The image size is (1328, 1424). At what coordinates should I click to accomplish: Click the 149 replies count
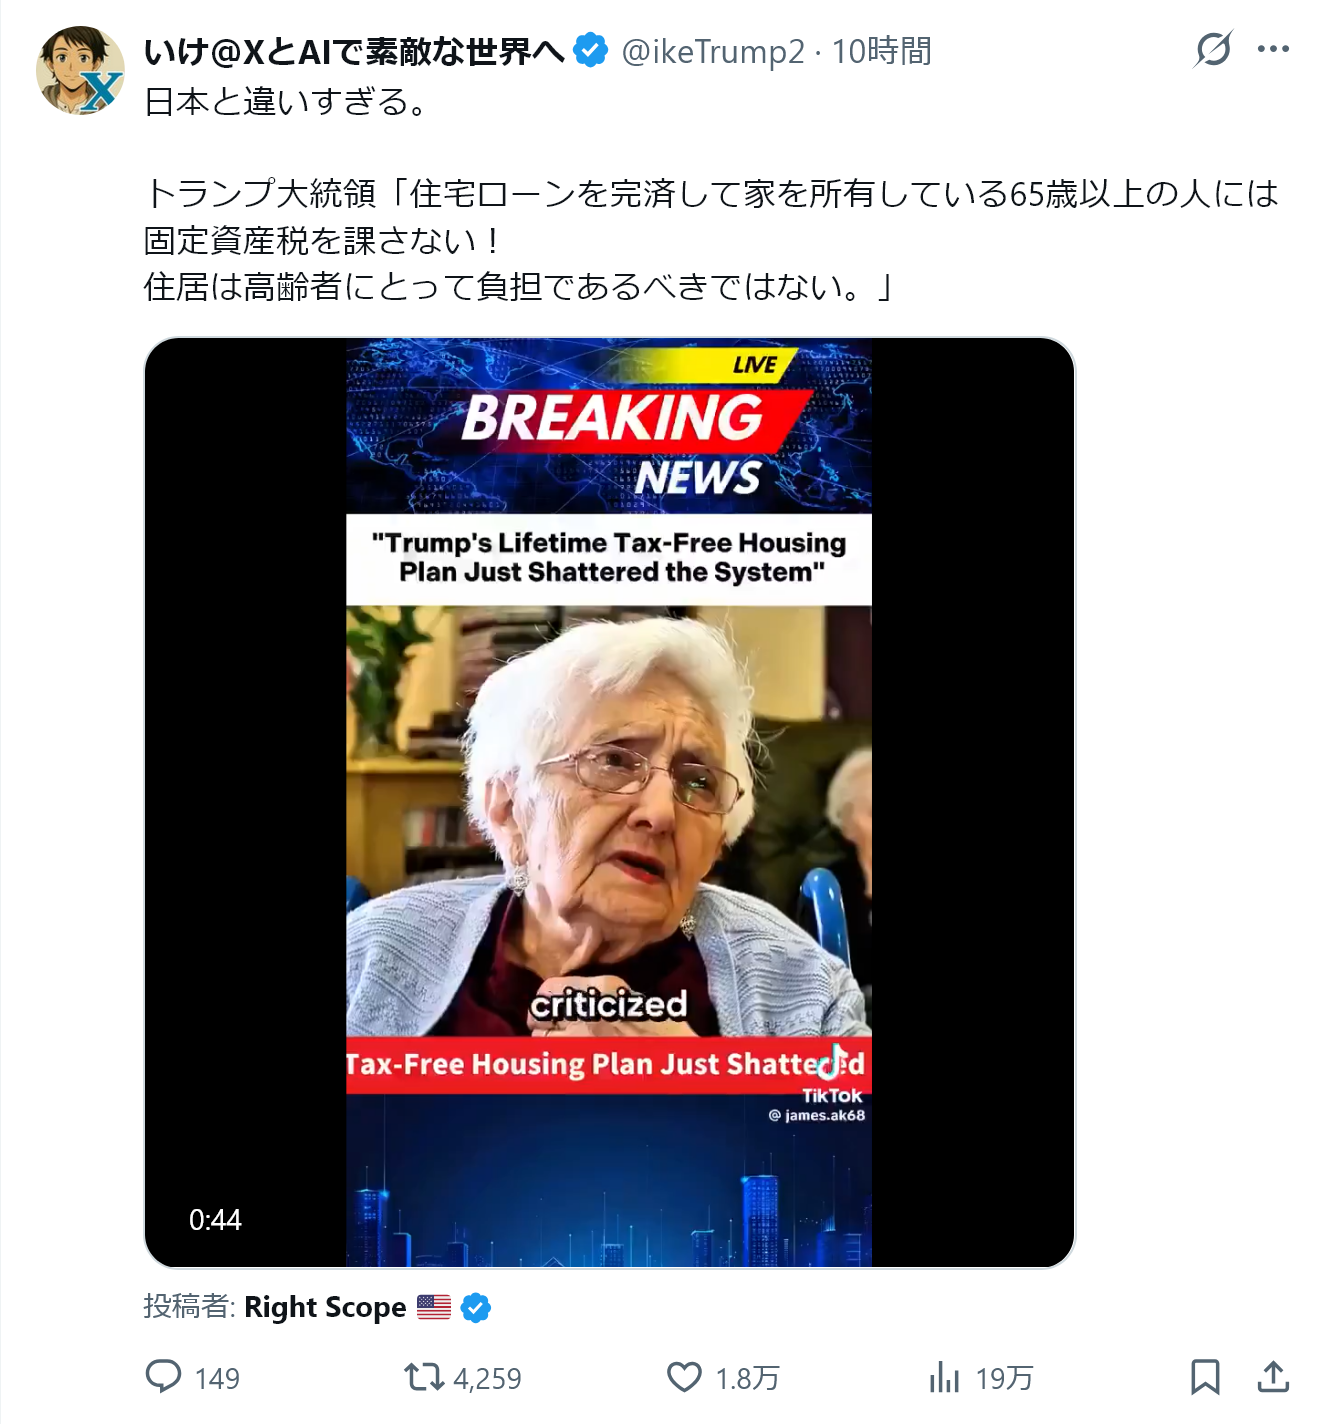point(217,1378)
